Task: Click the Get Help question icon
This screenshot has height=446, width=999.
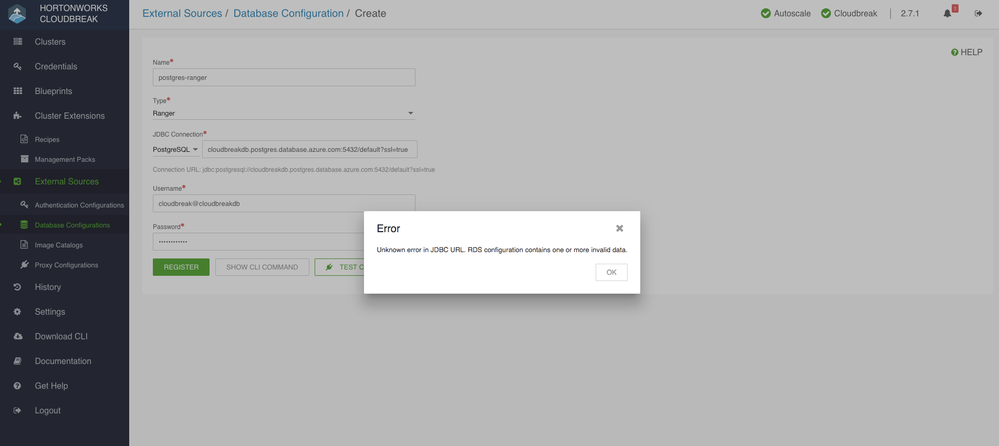Action: 18,385
